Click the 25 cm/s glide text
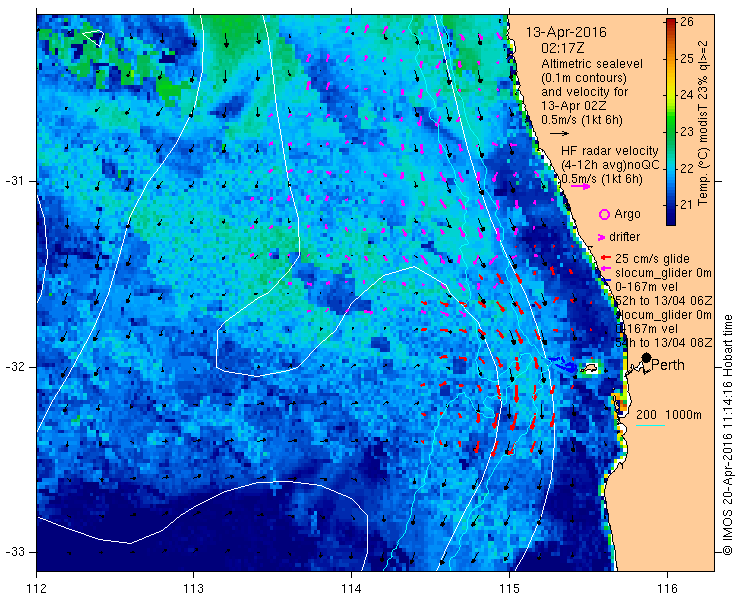Viewport: 740px width, 600px height. [x=652, y=259]
